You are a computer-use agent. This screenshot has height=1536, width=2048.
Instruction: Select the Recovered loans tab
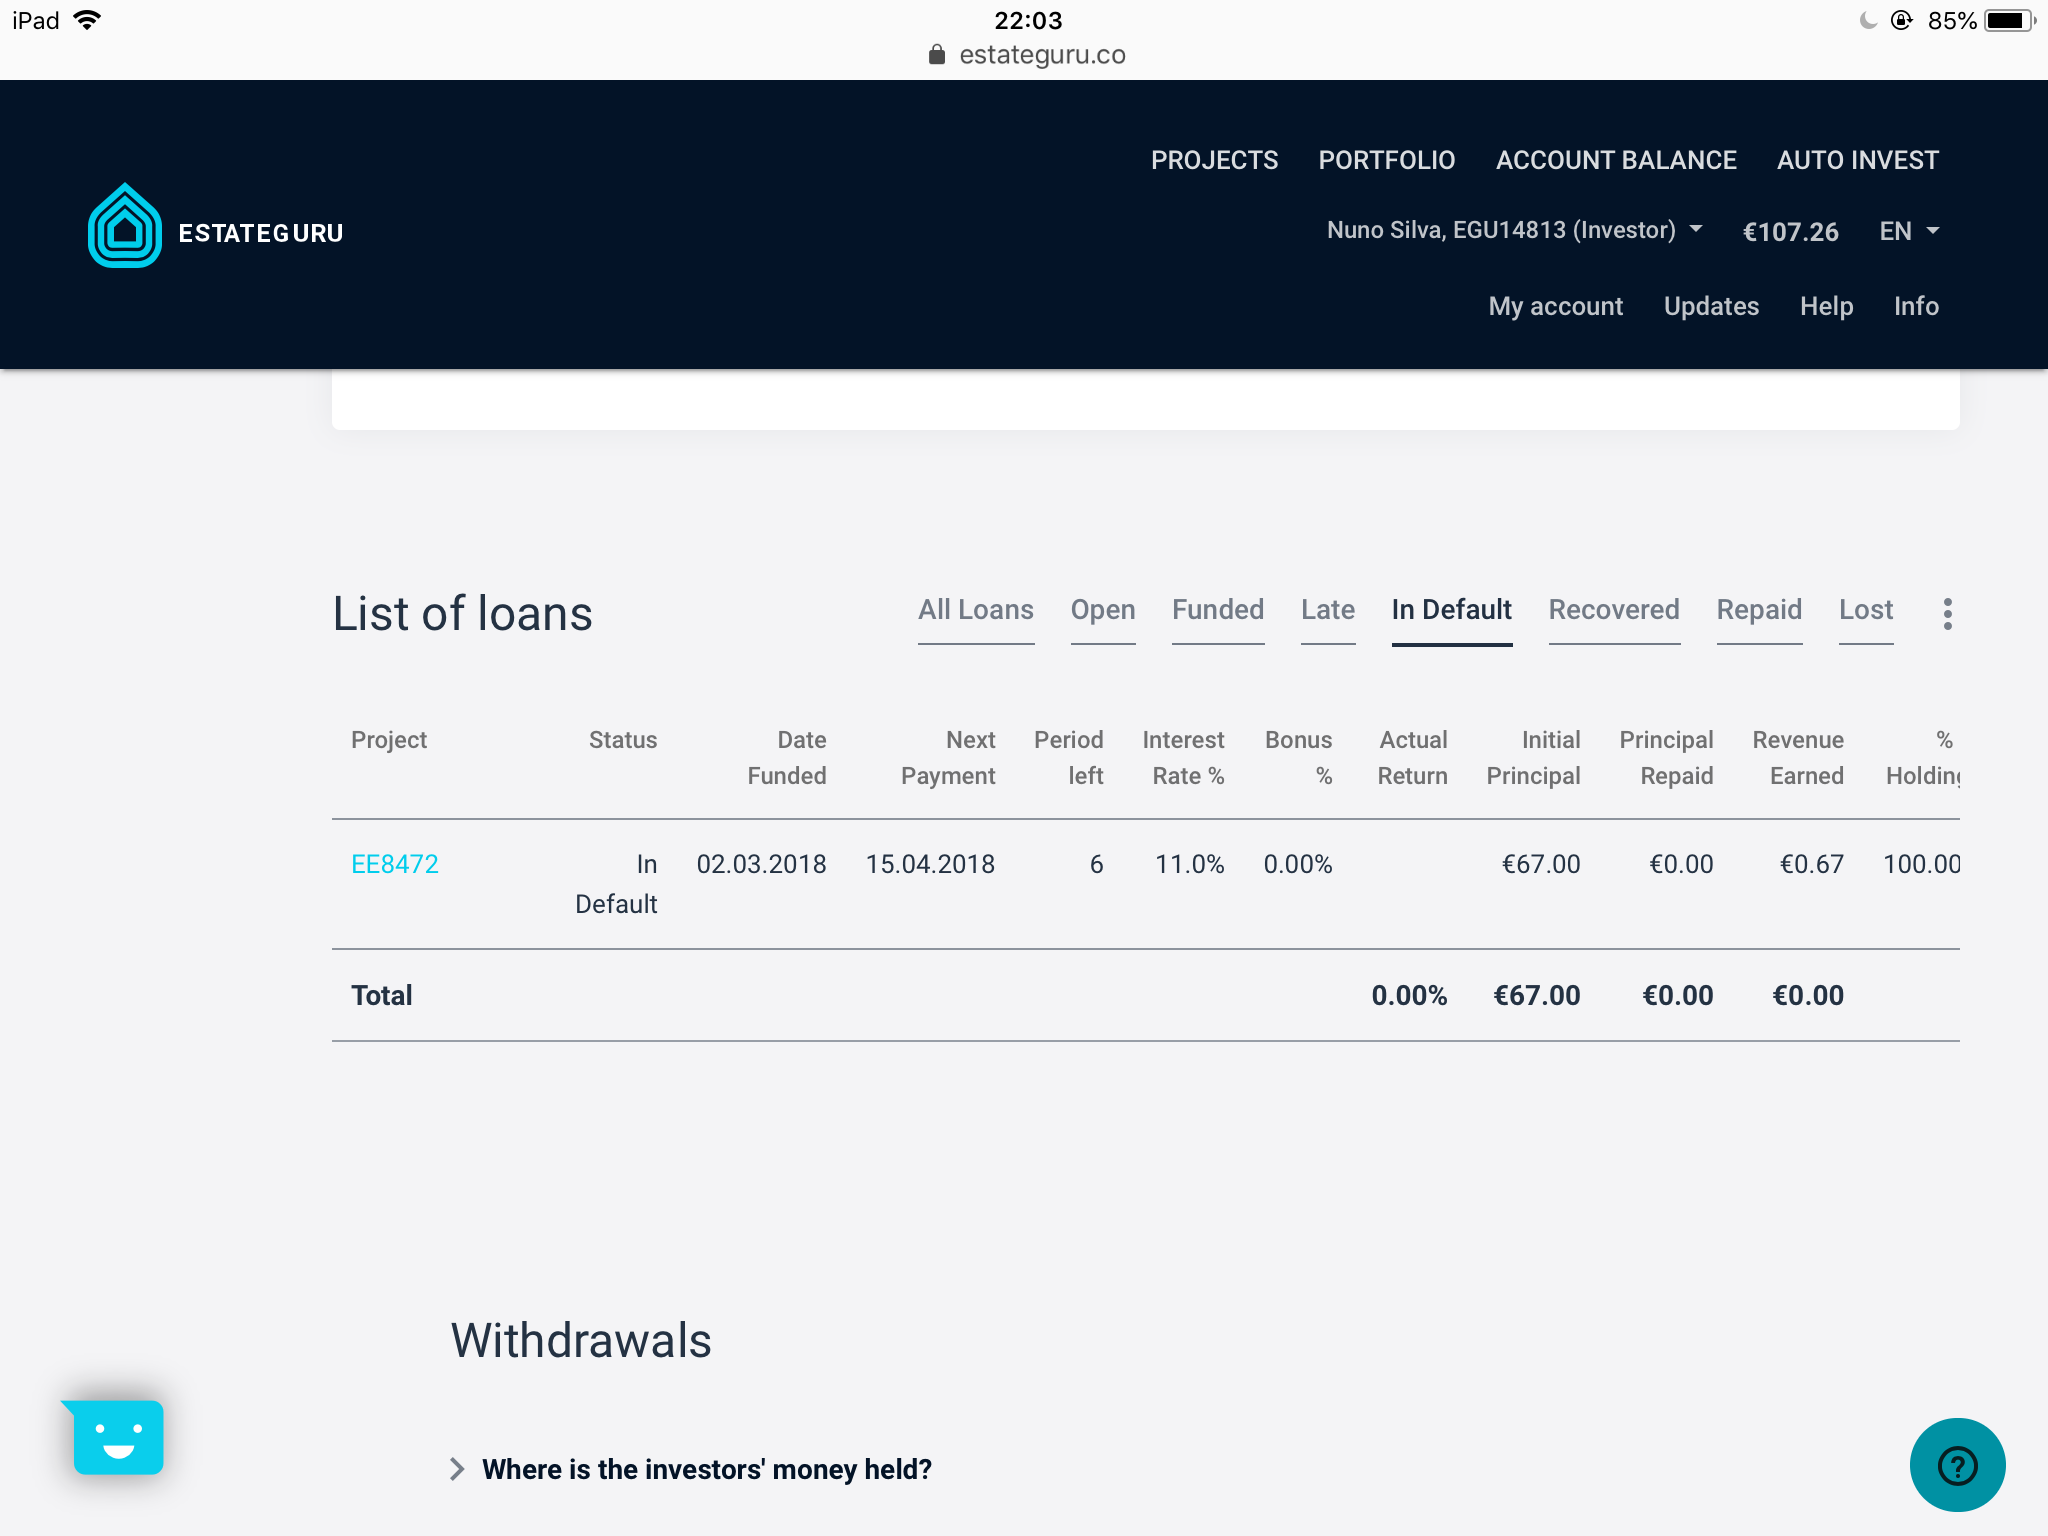1613,610
